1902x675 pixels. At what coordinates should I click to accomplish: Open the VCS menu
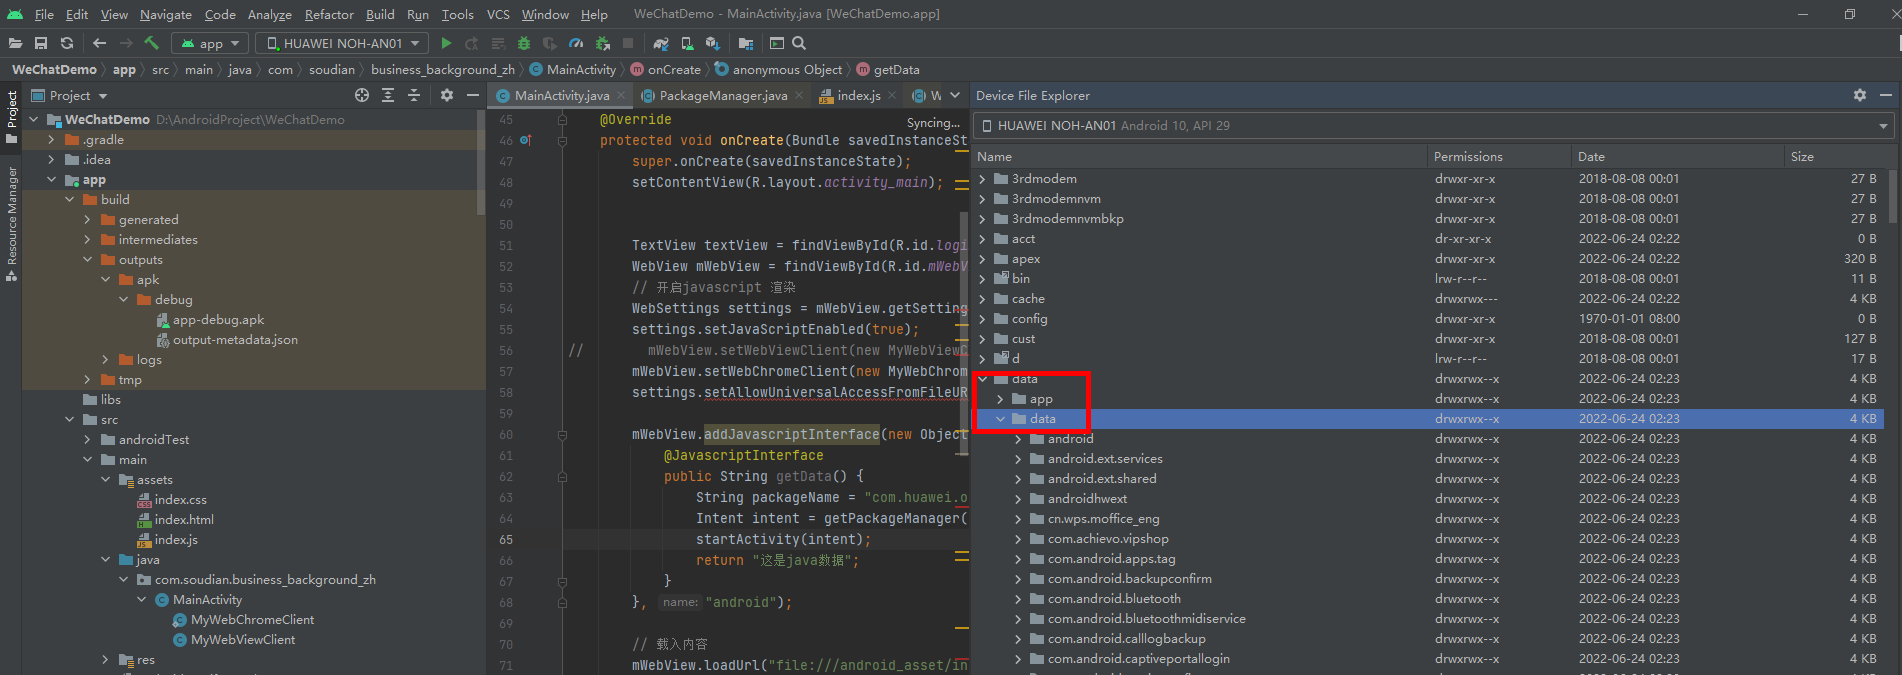(x=498, y=14)
